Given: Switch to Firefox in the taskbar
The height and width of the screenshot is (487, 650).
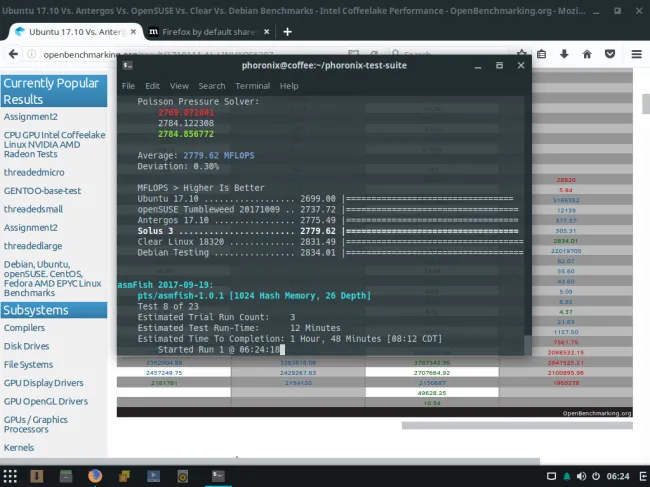Looking at the screenshot, I should coord(95,476).
